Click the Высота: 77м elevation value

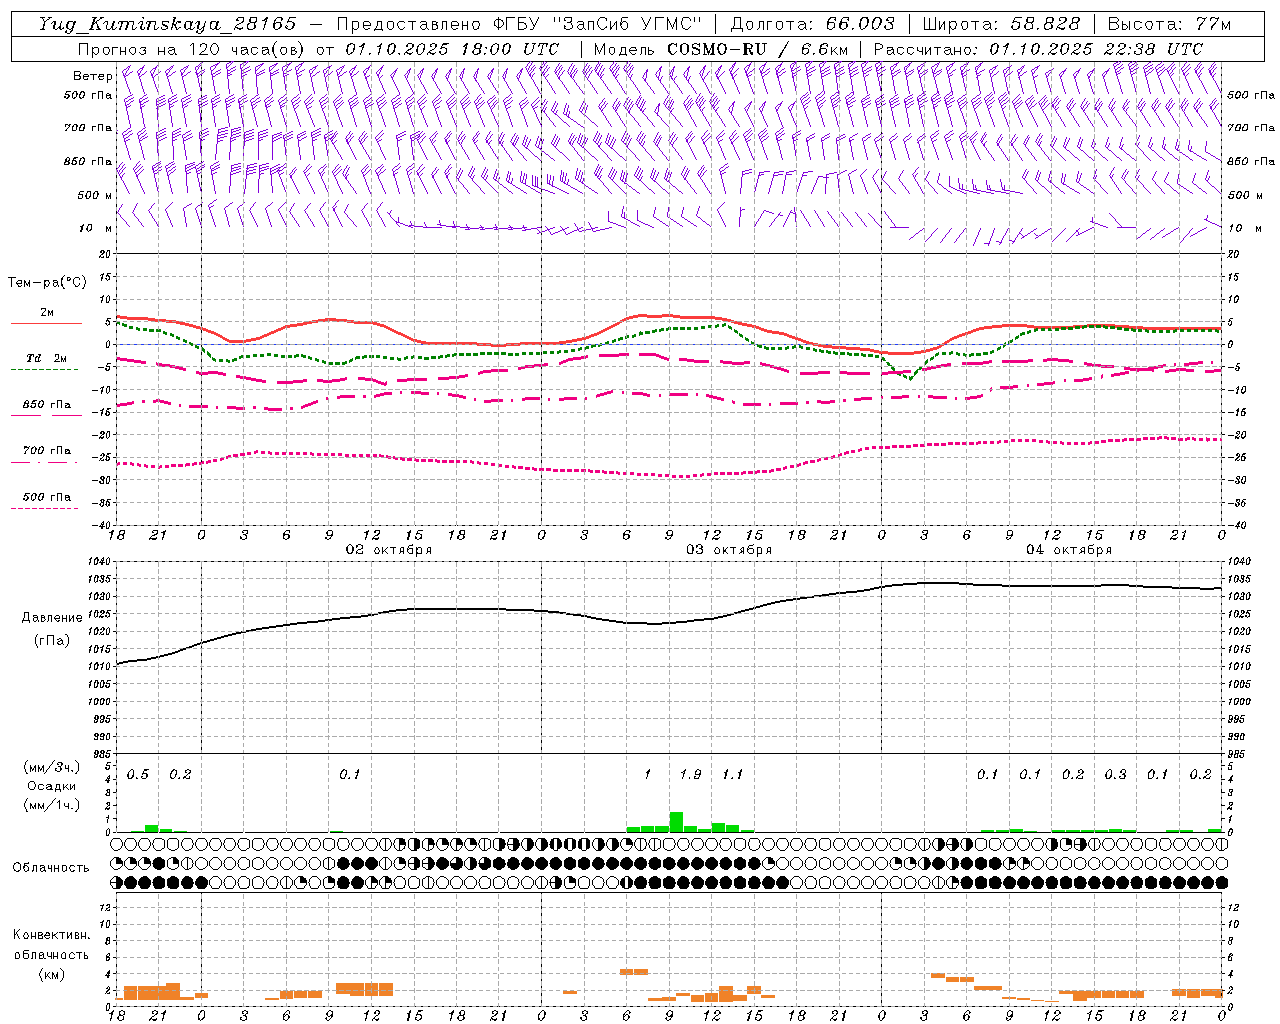1169,24
